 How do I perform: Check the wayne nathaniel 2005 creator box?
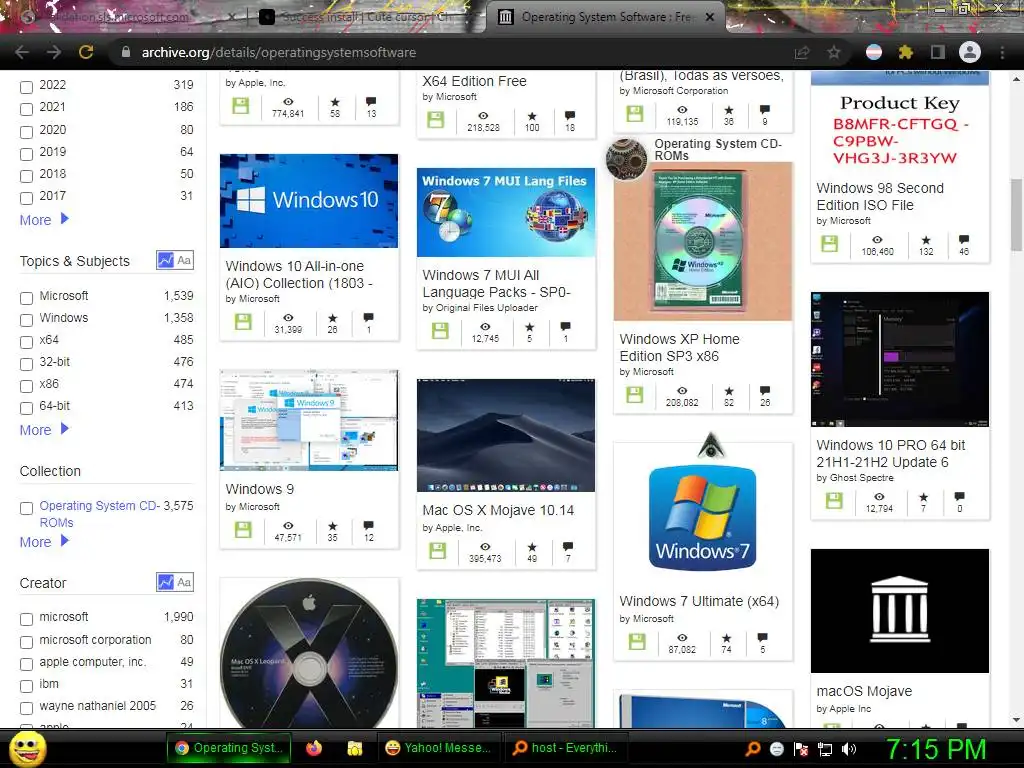point(26,709)
